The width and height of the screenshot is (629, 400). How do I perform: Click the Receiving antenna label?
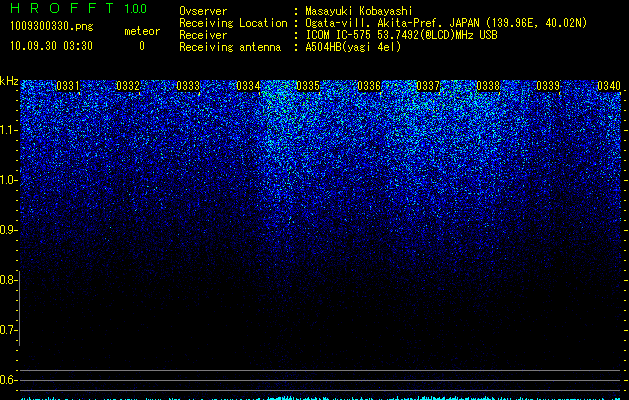[230, 47]
